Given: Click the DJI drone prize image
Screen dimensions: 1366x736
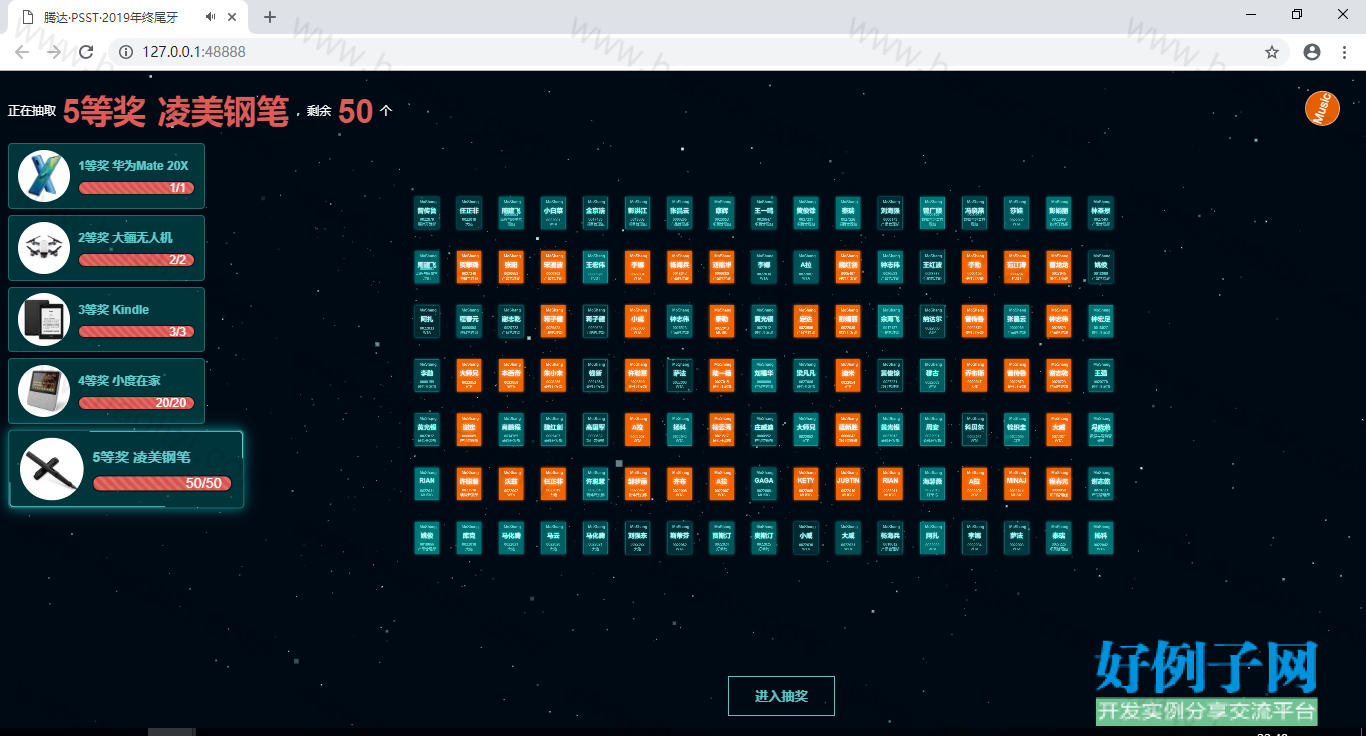Looking at the screenshot, I should [x=44, y=248].
